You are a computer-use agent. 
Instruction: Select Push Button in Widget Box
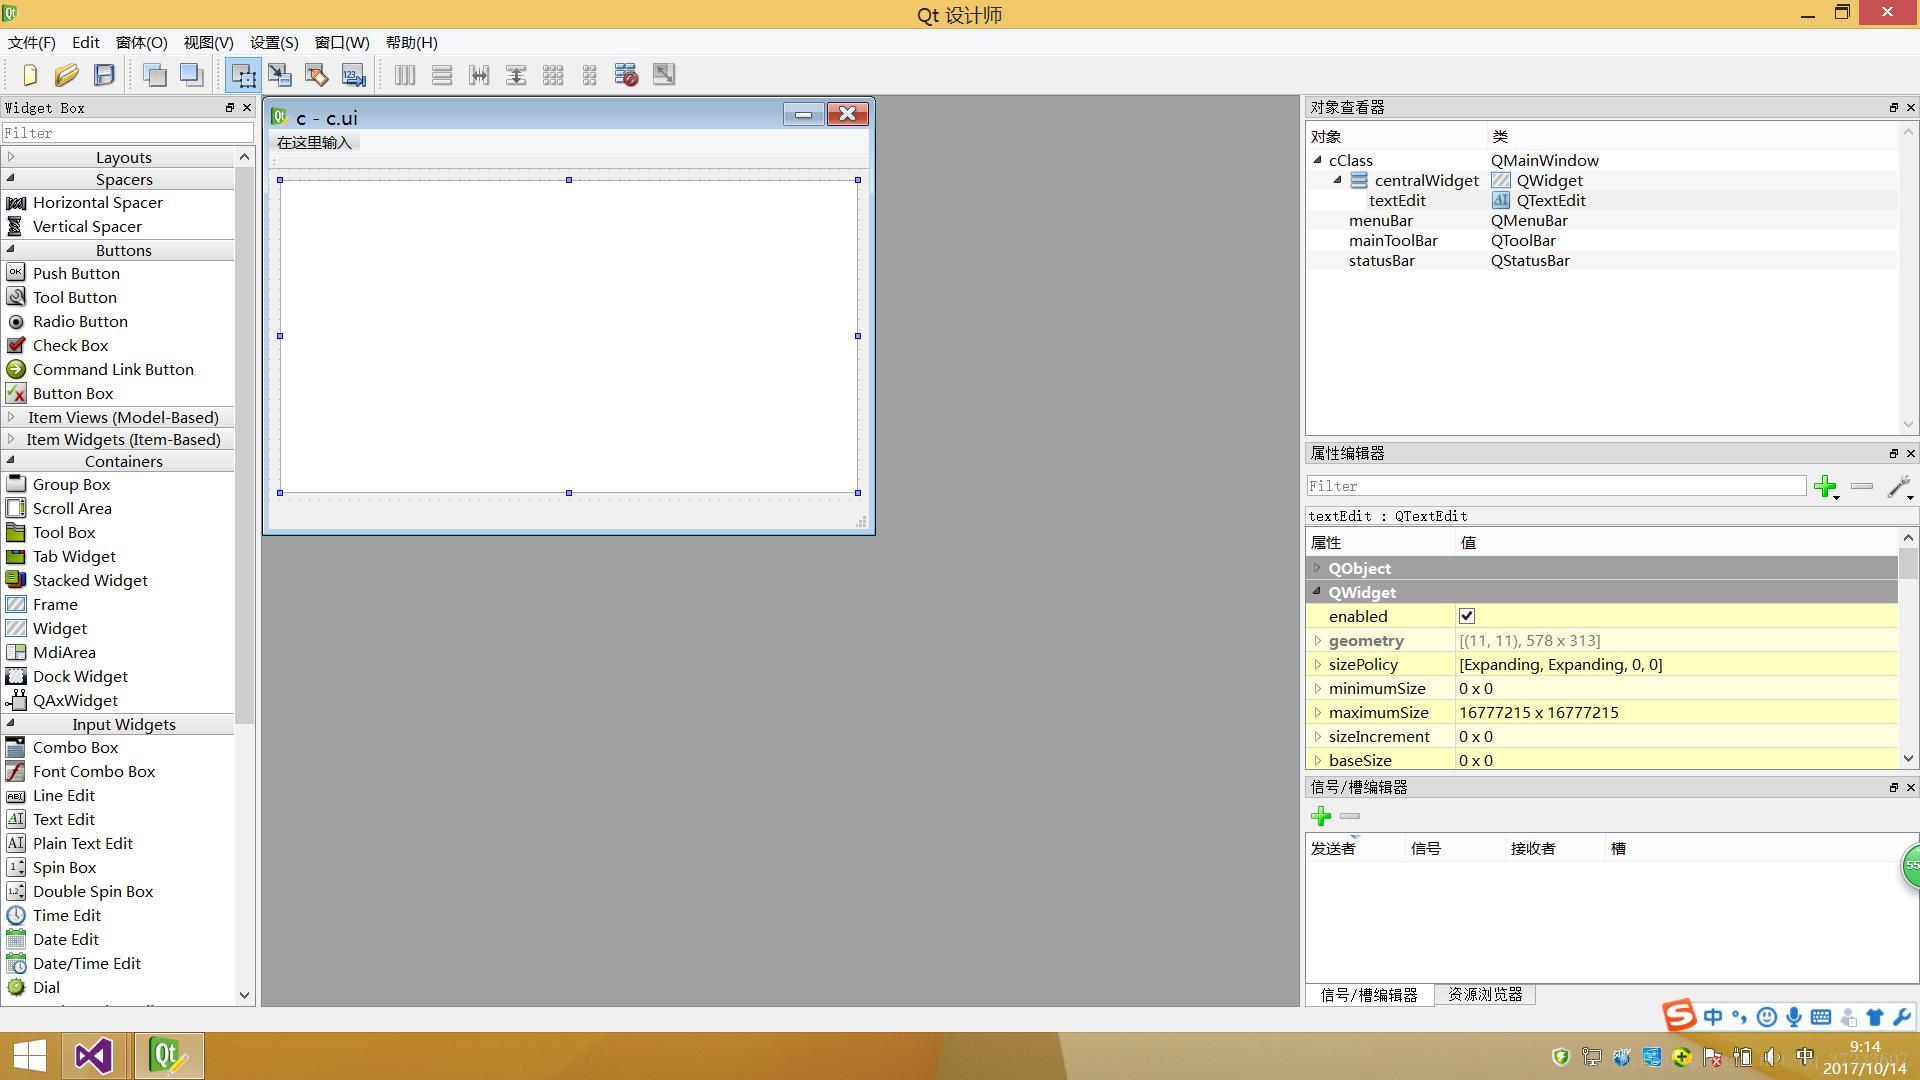(76, 273)
